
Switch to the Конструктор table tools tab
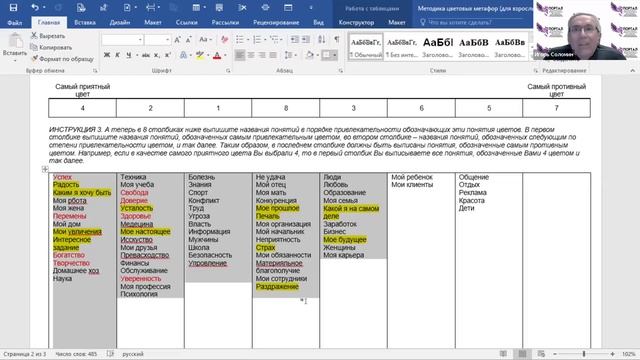point(356,22)
